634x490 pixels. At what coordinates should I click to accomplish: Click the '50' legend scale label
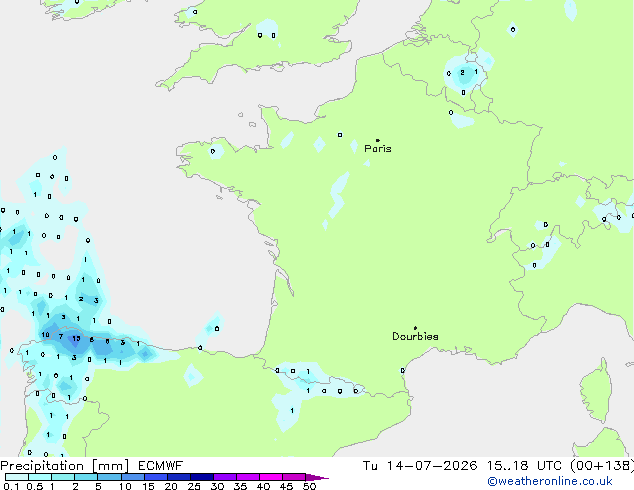(x=309, y=486)
